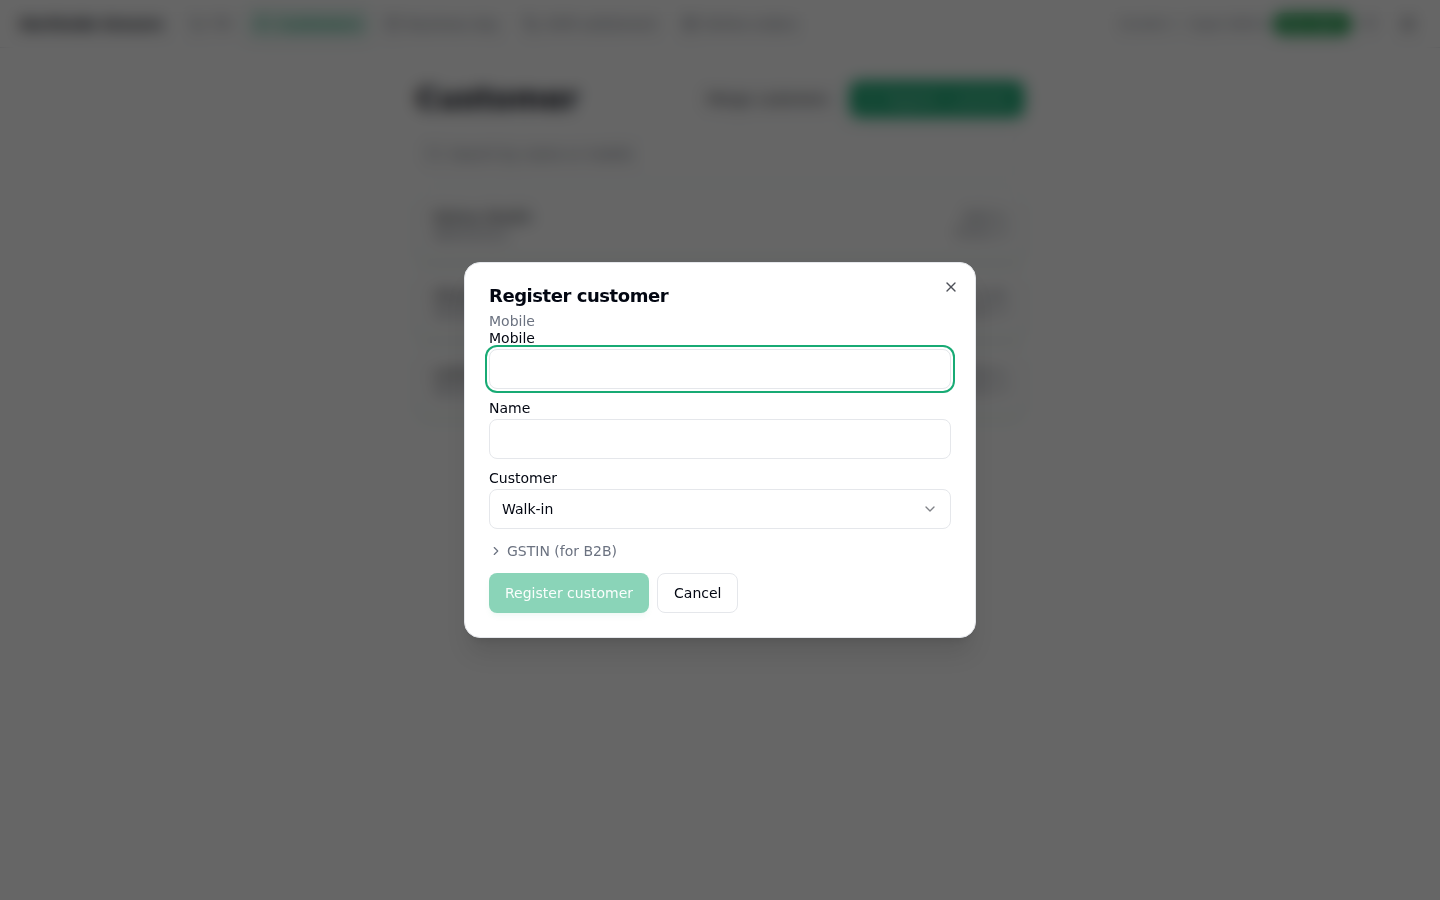Screen dimensions: 1440x900
Task: Click the chevron icon beside GSTIN (for B2B)
Action: point(496,551)
